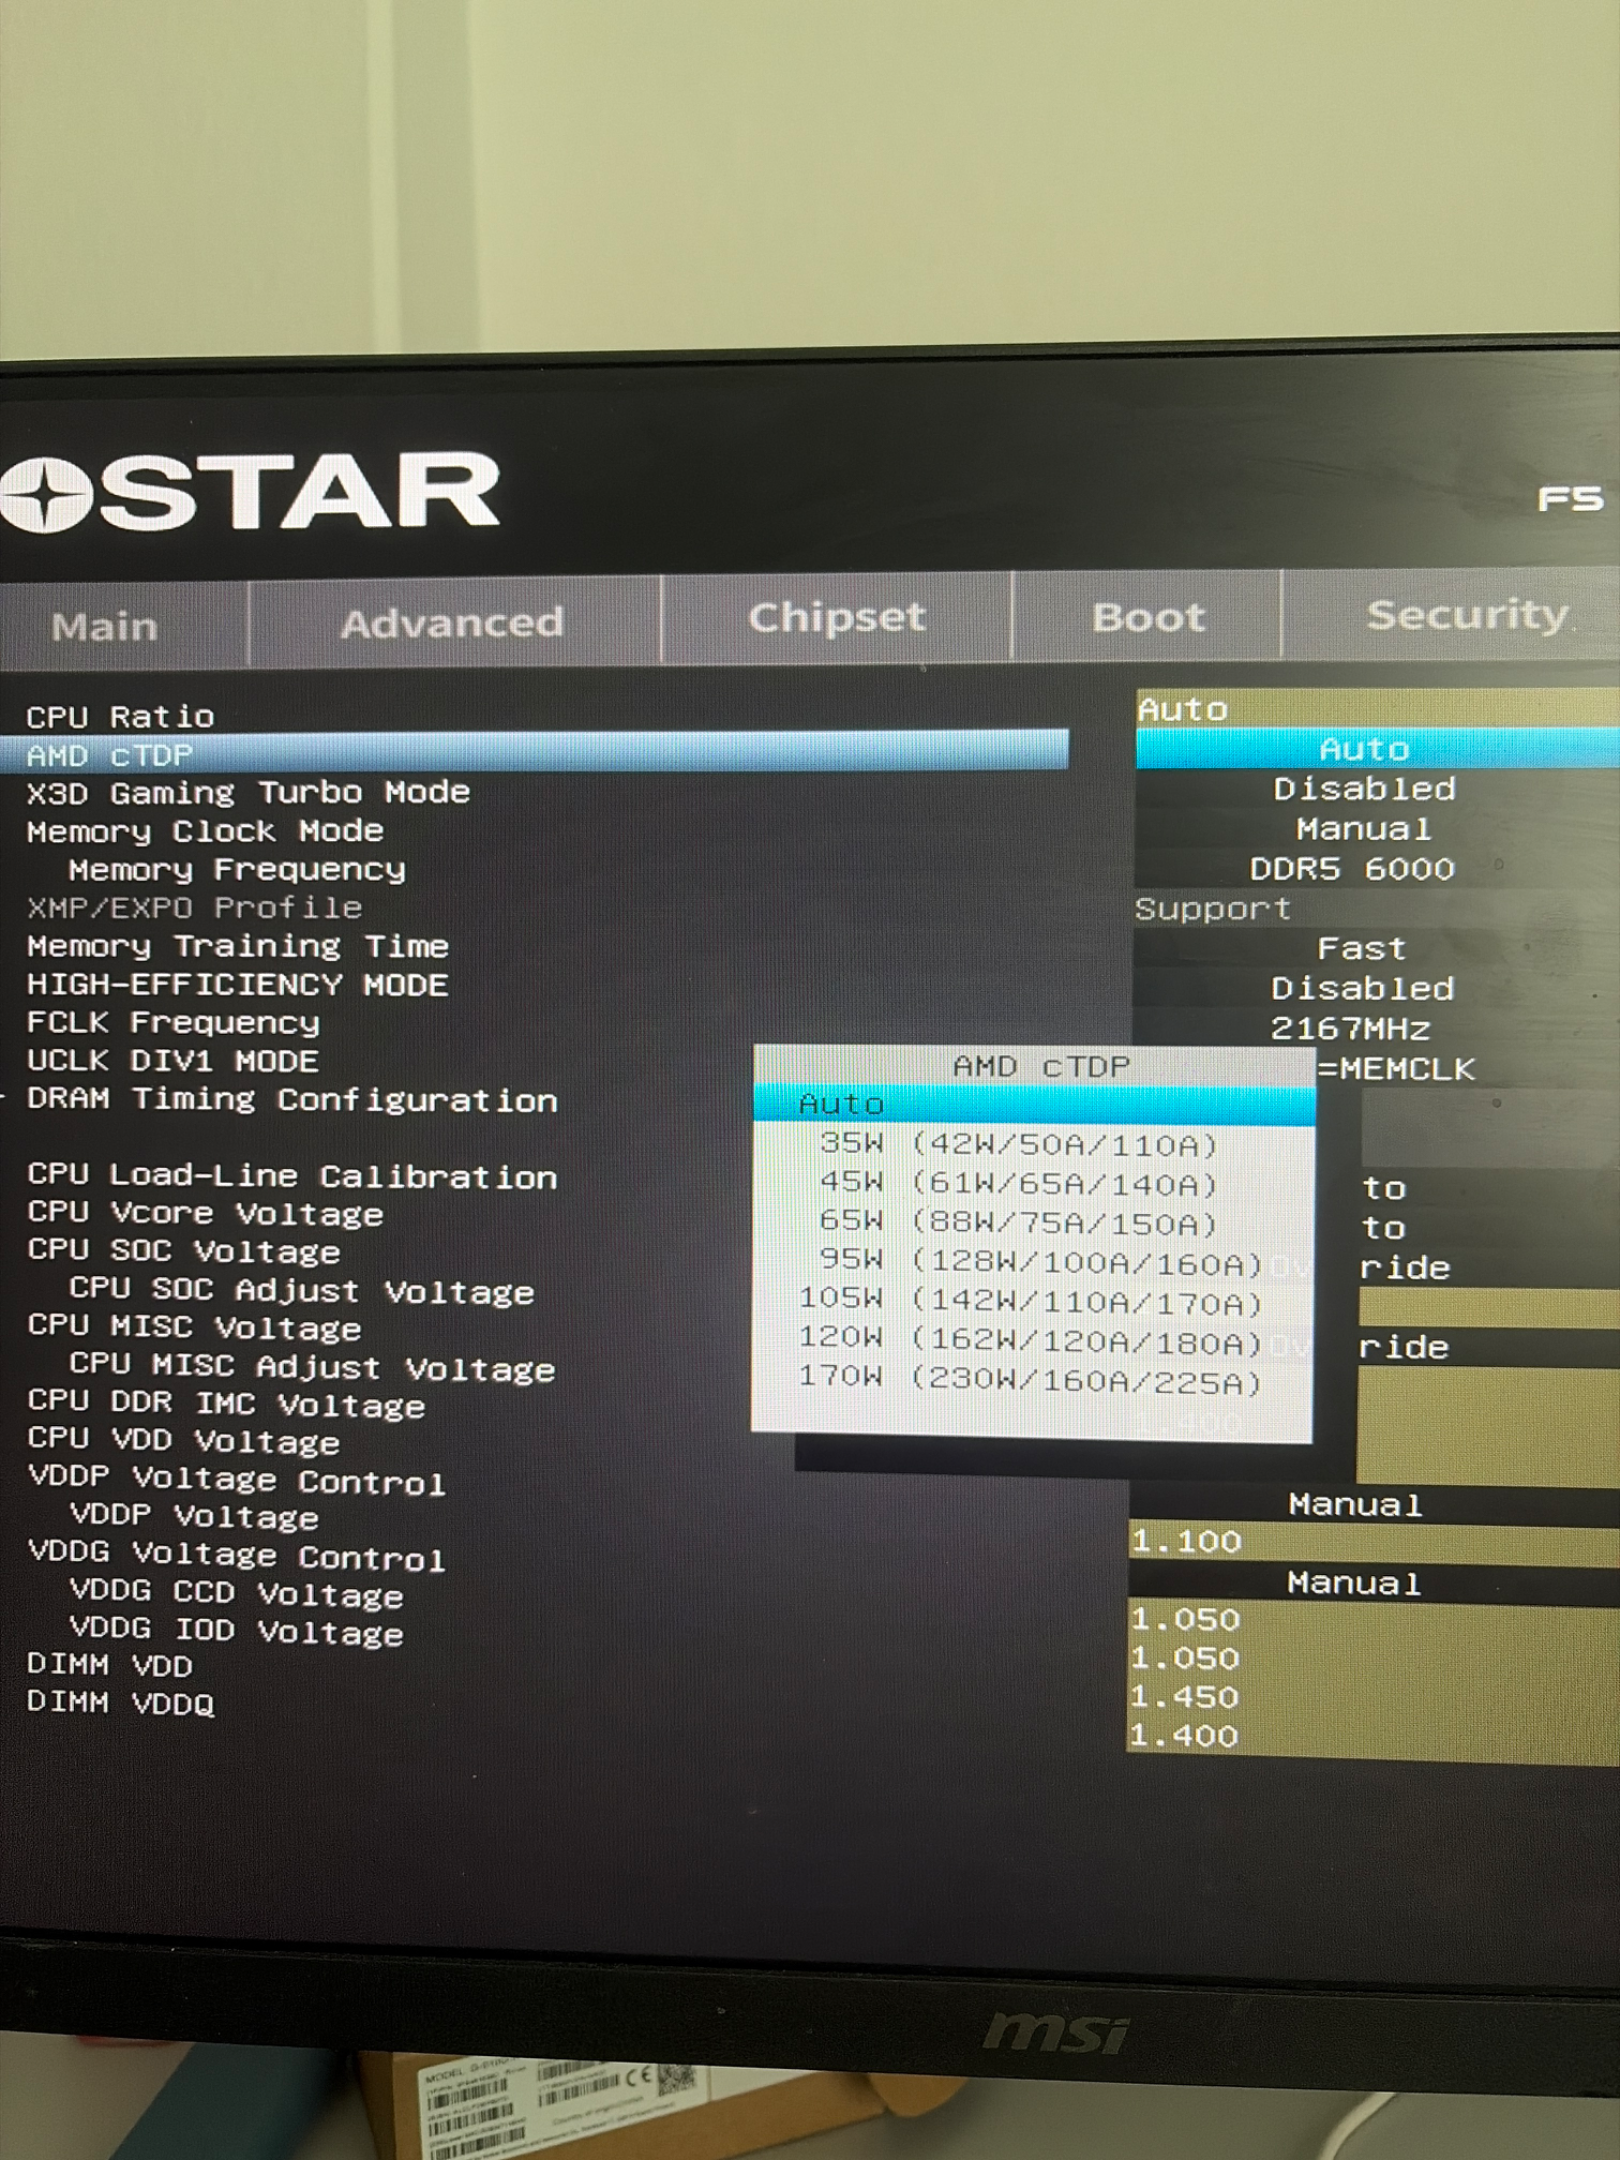Select the CPU Ratio setting row
1620x2160 pixels.
click(x=120, y=716)
